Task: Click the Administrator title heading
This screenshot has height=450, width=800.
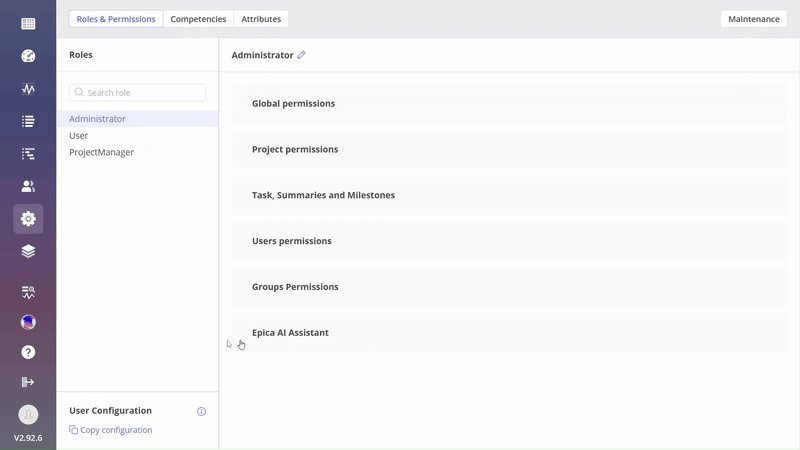Action: point(262,55)
